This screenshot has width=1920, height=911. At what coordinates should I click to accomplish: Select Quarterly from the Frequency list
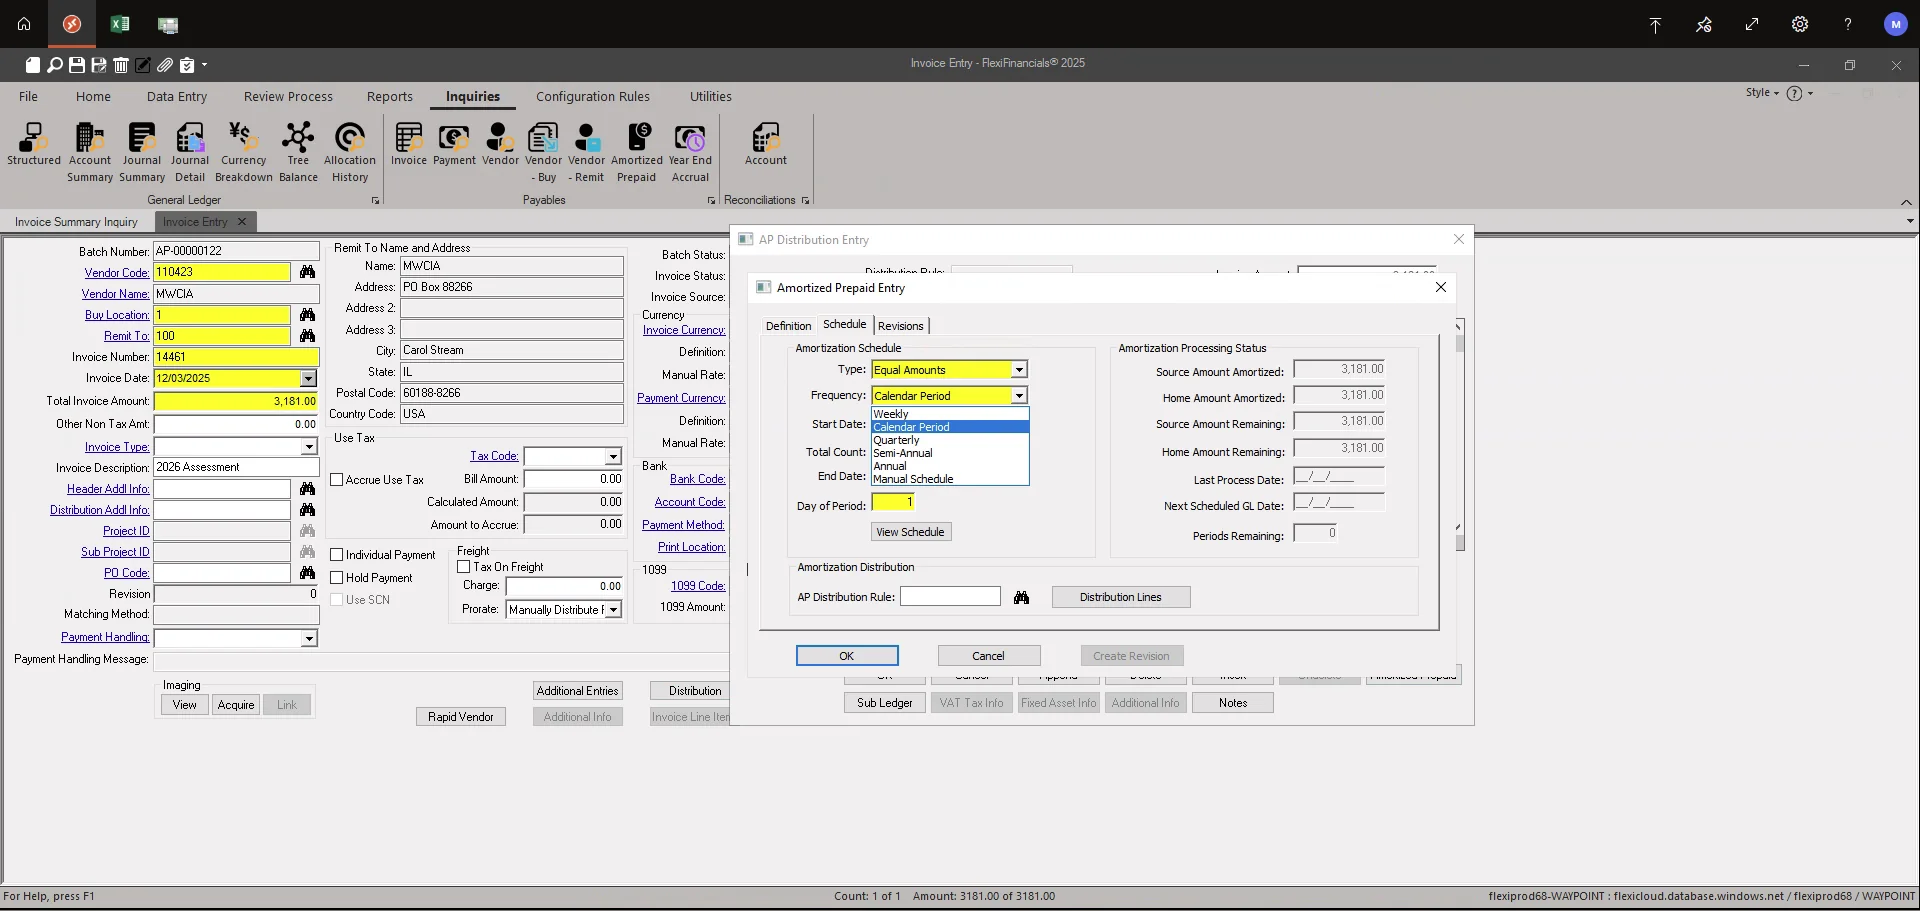(x=896, y=440)
